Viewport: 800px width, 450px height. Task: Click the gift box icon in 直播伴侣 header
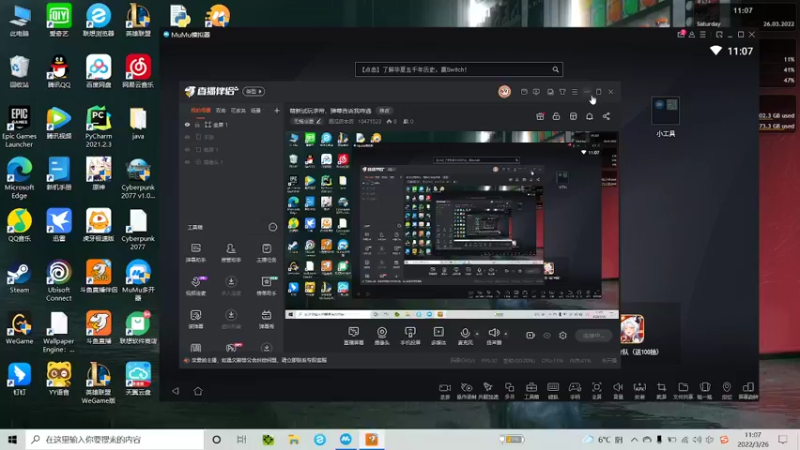point(540,116)
